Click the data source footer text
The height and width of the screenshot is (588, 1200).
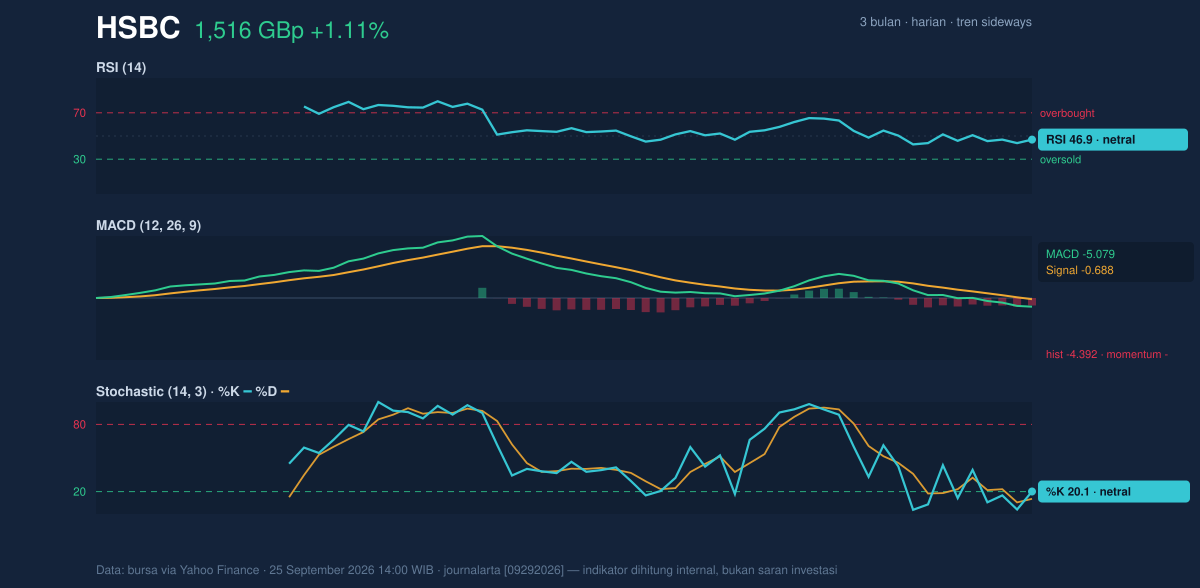467,570
